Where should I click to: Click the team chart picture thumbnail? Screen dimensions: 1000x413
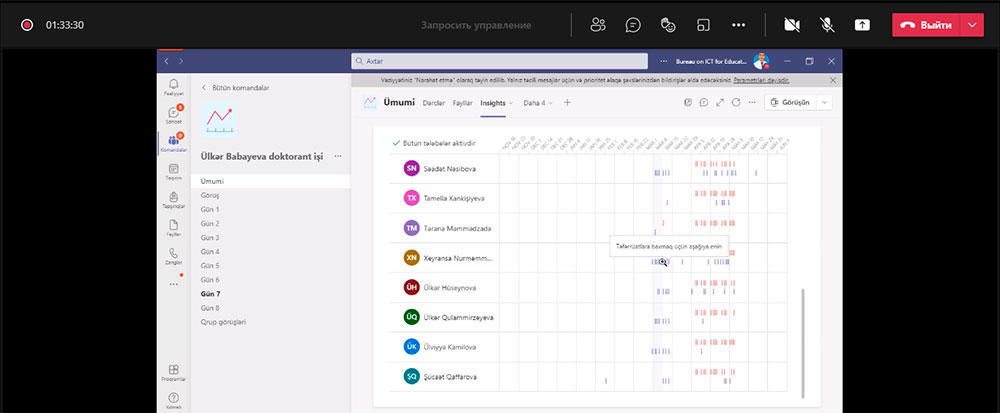219,120
